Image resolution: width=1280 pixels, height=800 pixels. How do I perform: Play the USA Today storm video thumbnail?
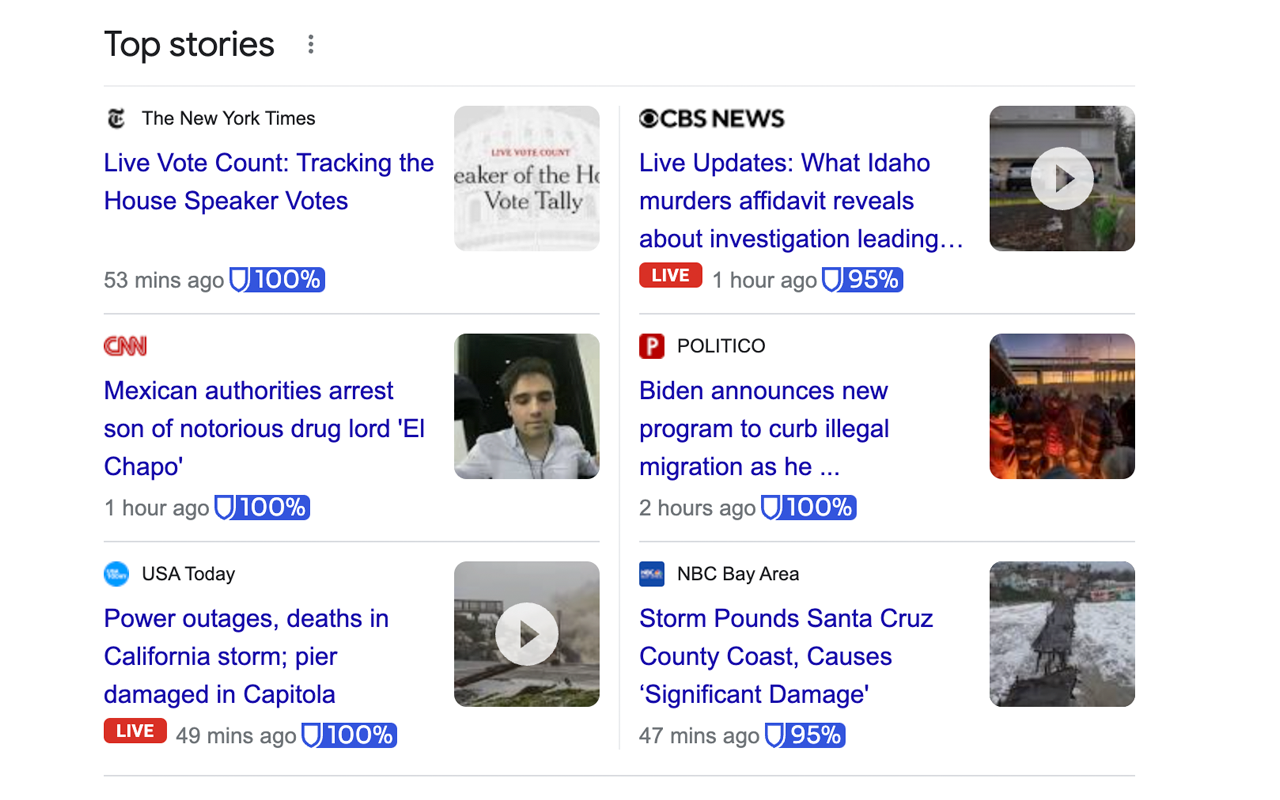527,634
